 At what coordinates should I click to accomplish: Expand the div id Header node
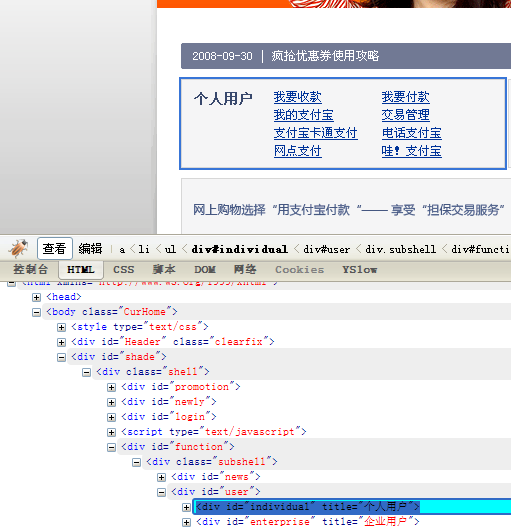(x=61, y=342)
